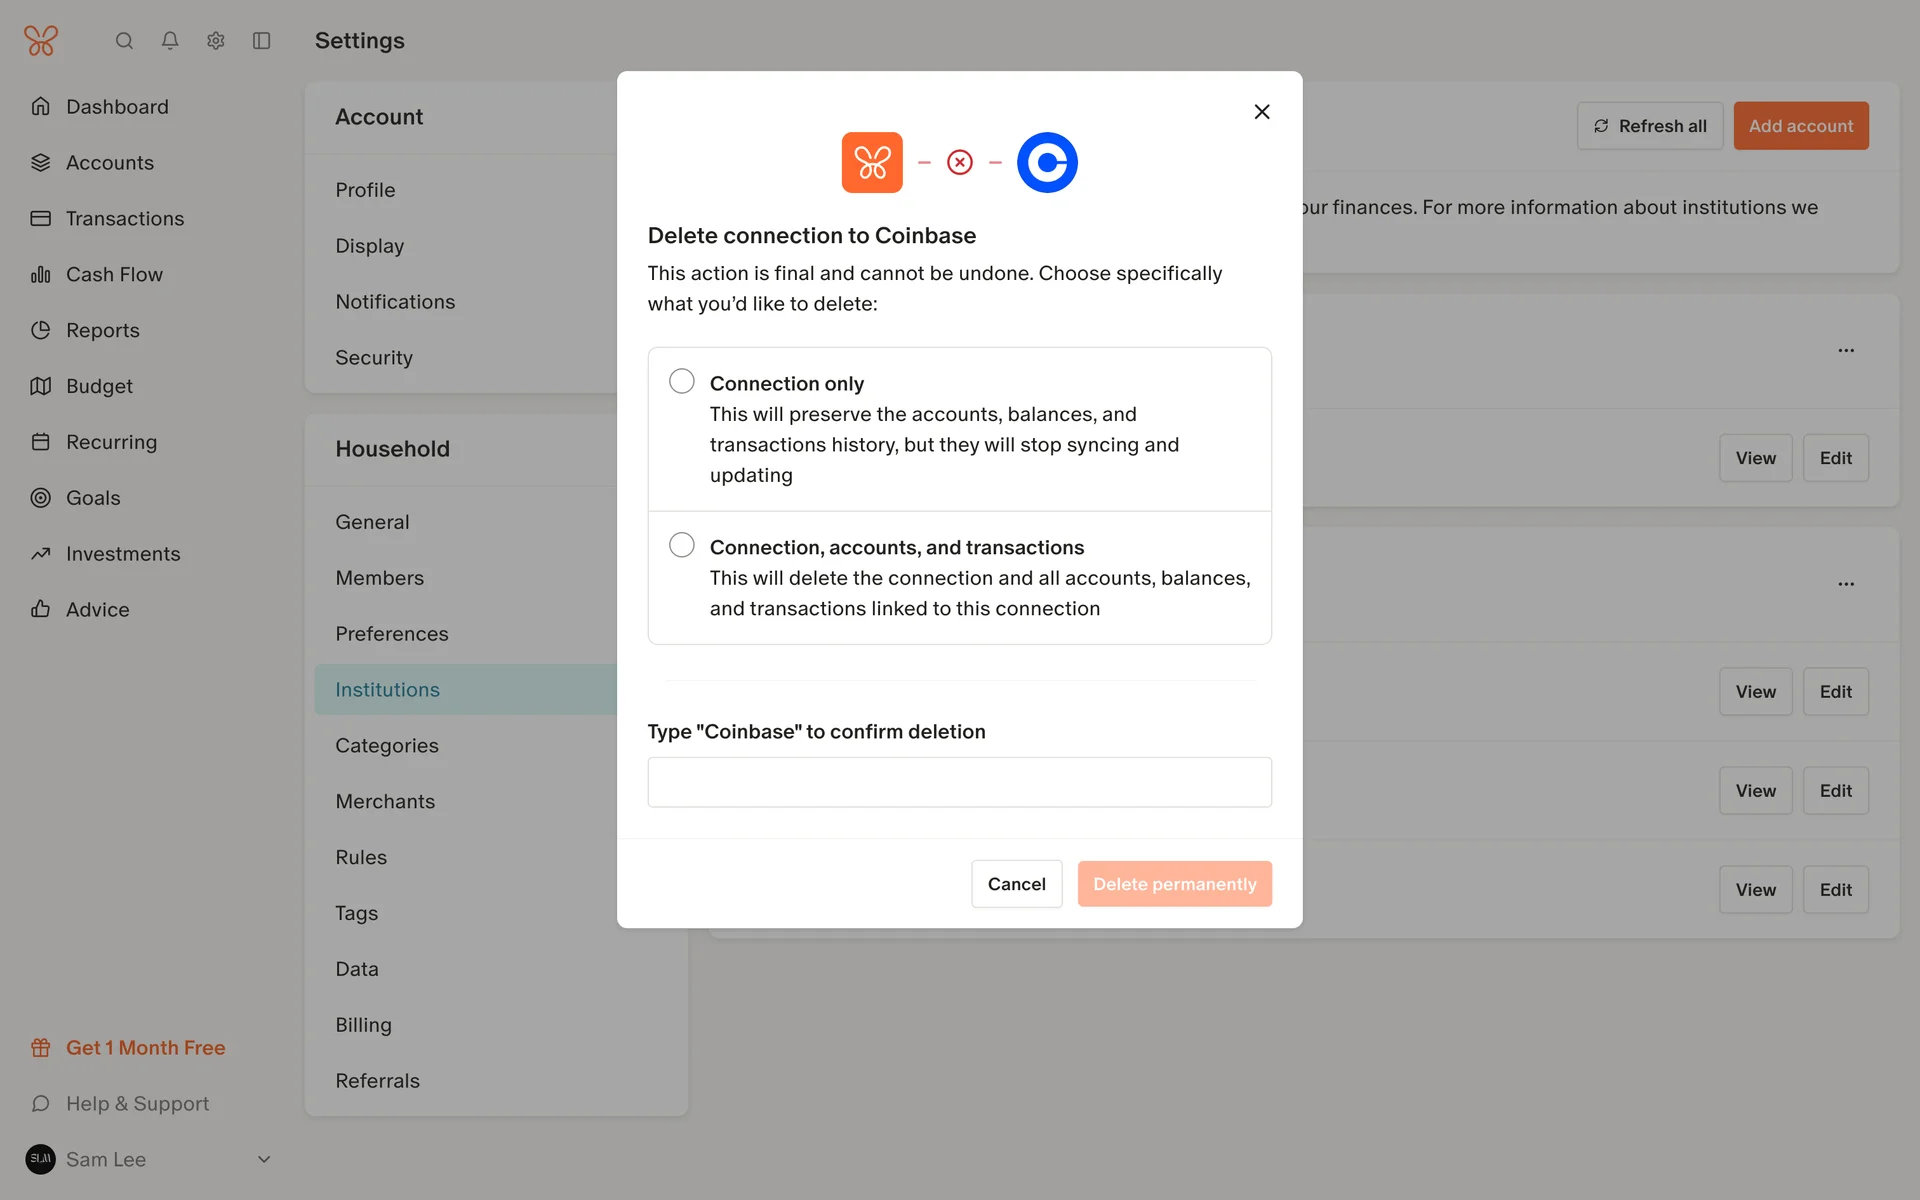Click the search magnifier icon
This screenshot has height=1200, width=1920.
(x=124, y=41)
